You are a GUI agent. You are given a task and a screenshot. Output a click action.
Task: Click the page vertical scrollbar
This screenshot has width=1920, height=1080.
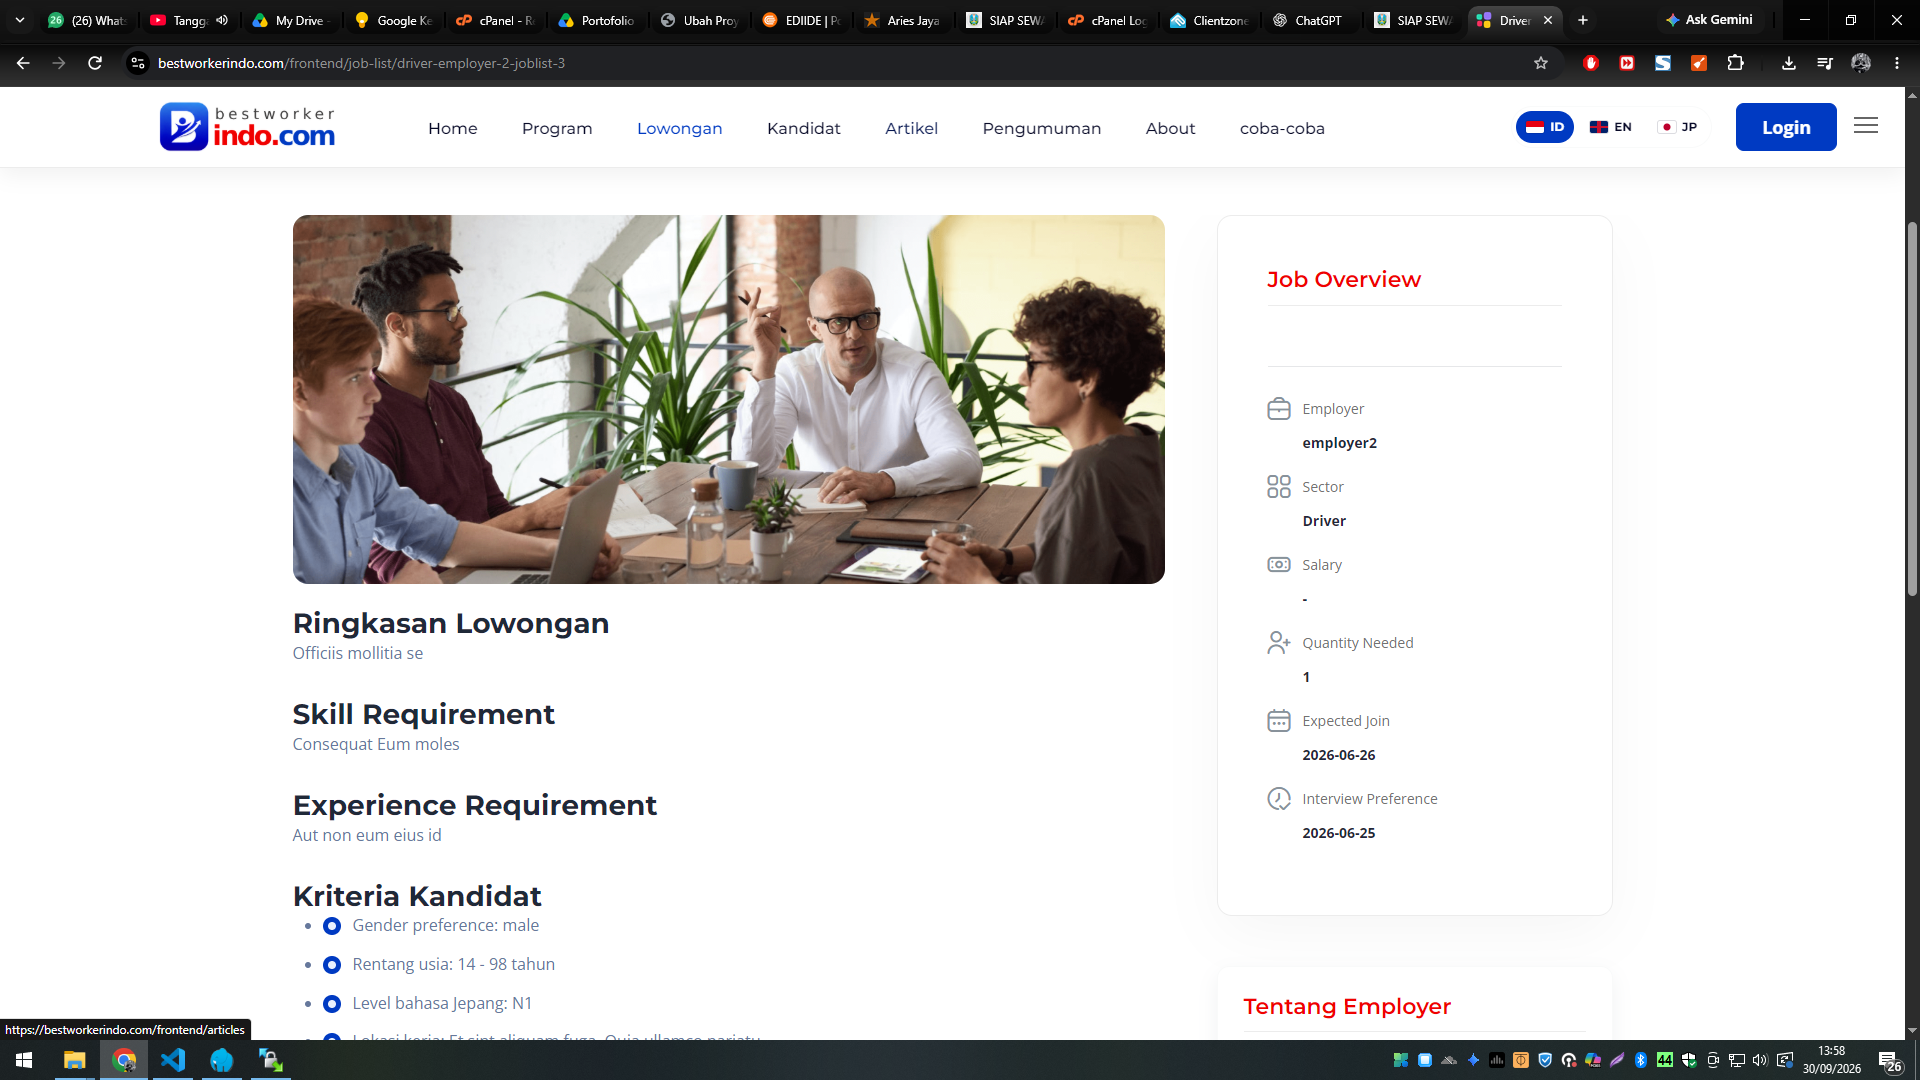pyautogui.click(x=1912, y=410)
